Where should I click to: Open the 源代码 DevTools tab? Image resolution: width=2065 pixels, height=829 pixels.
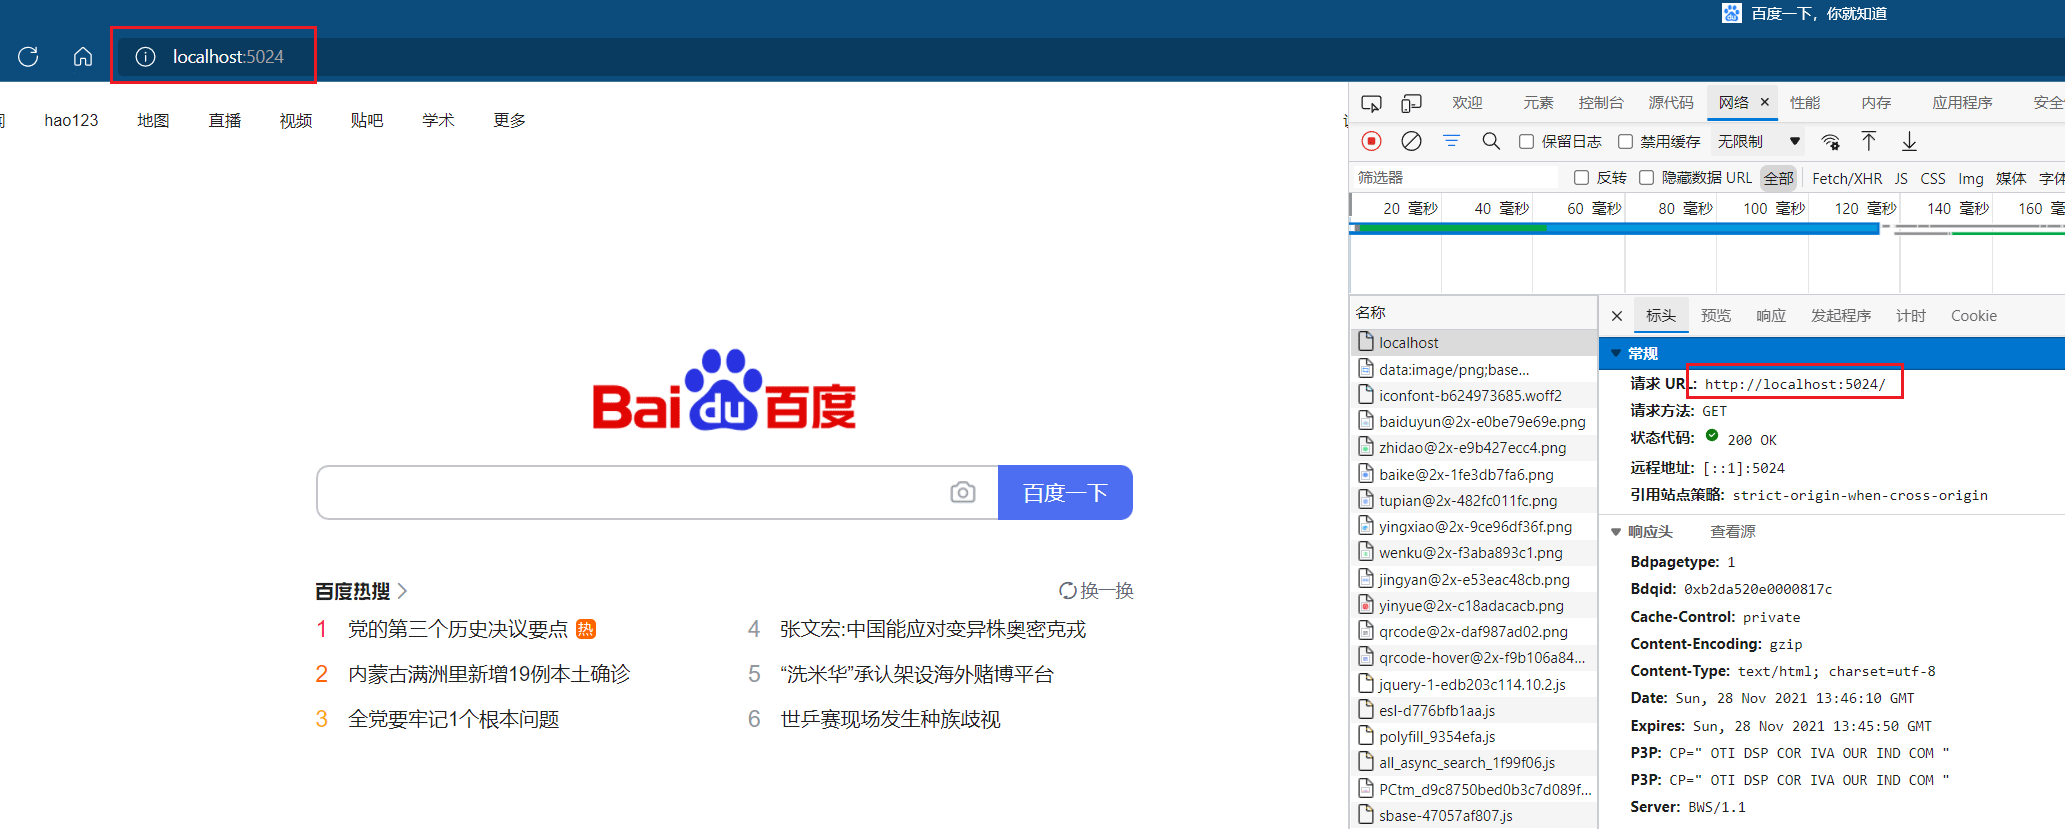pos(1671,103)
